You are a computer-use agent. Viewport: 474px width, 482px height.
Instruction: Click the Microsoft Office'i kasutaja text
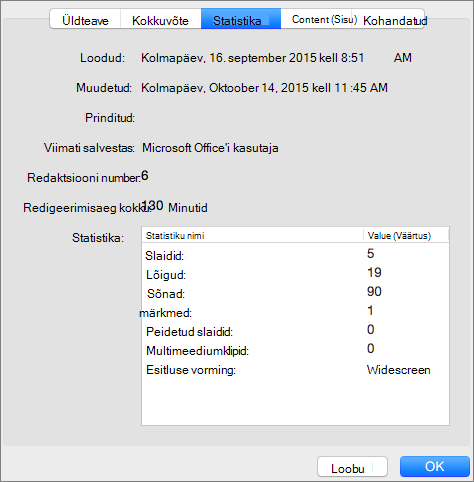click(210, 148)
